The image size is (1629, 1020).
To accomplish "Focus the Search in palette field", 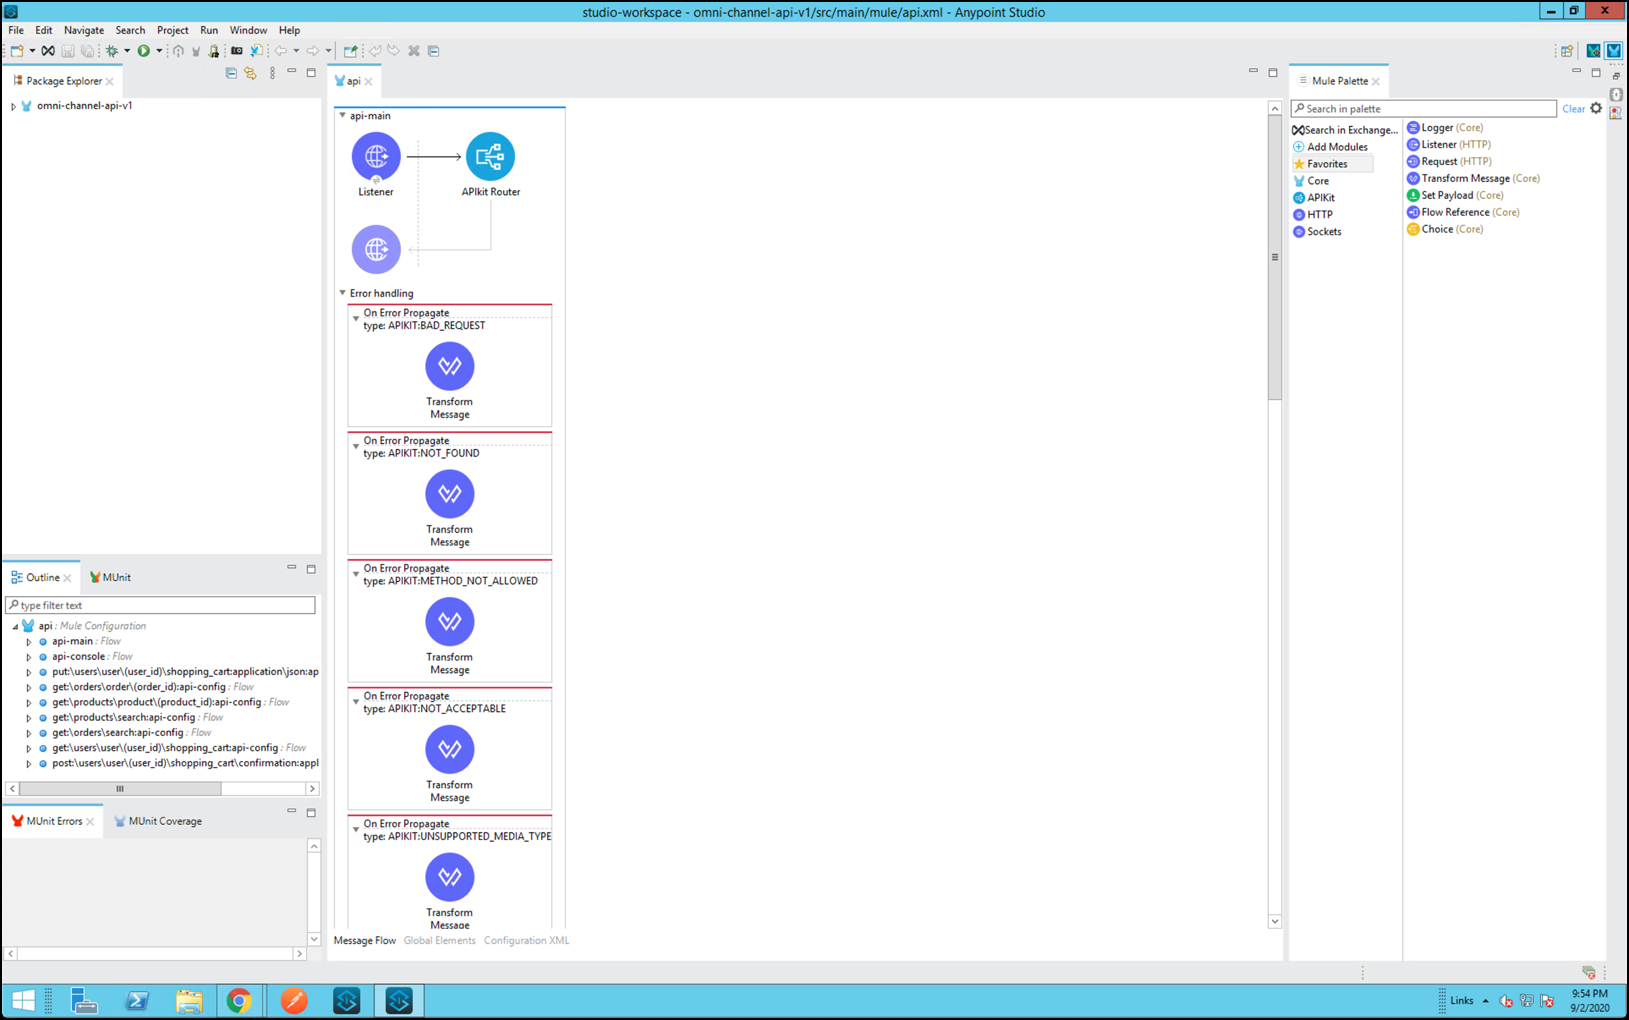I will pos(1424,109).
